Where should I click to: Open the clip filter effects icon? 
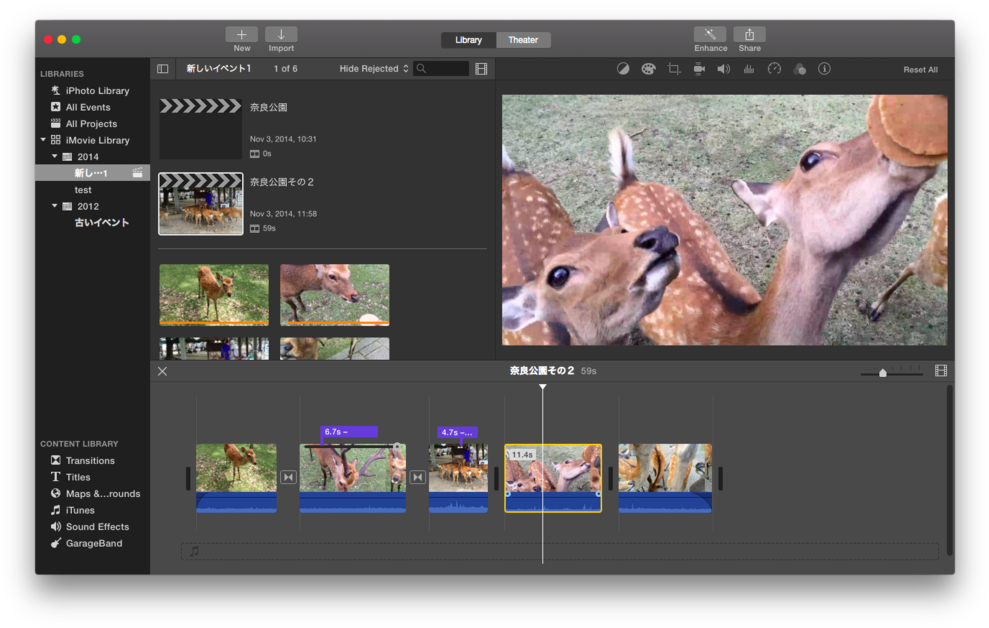point(799,69)
